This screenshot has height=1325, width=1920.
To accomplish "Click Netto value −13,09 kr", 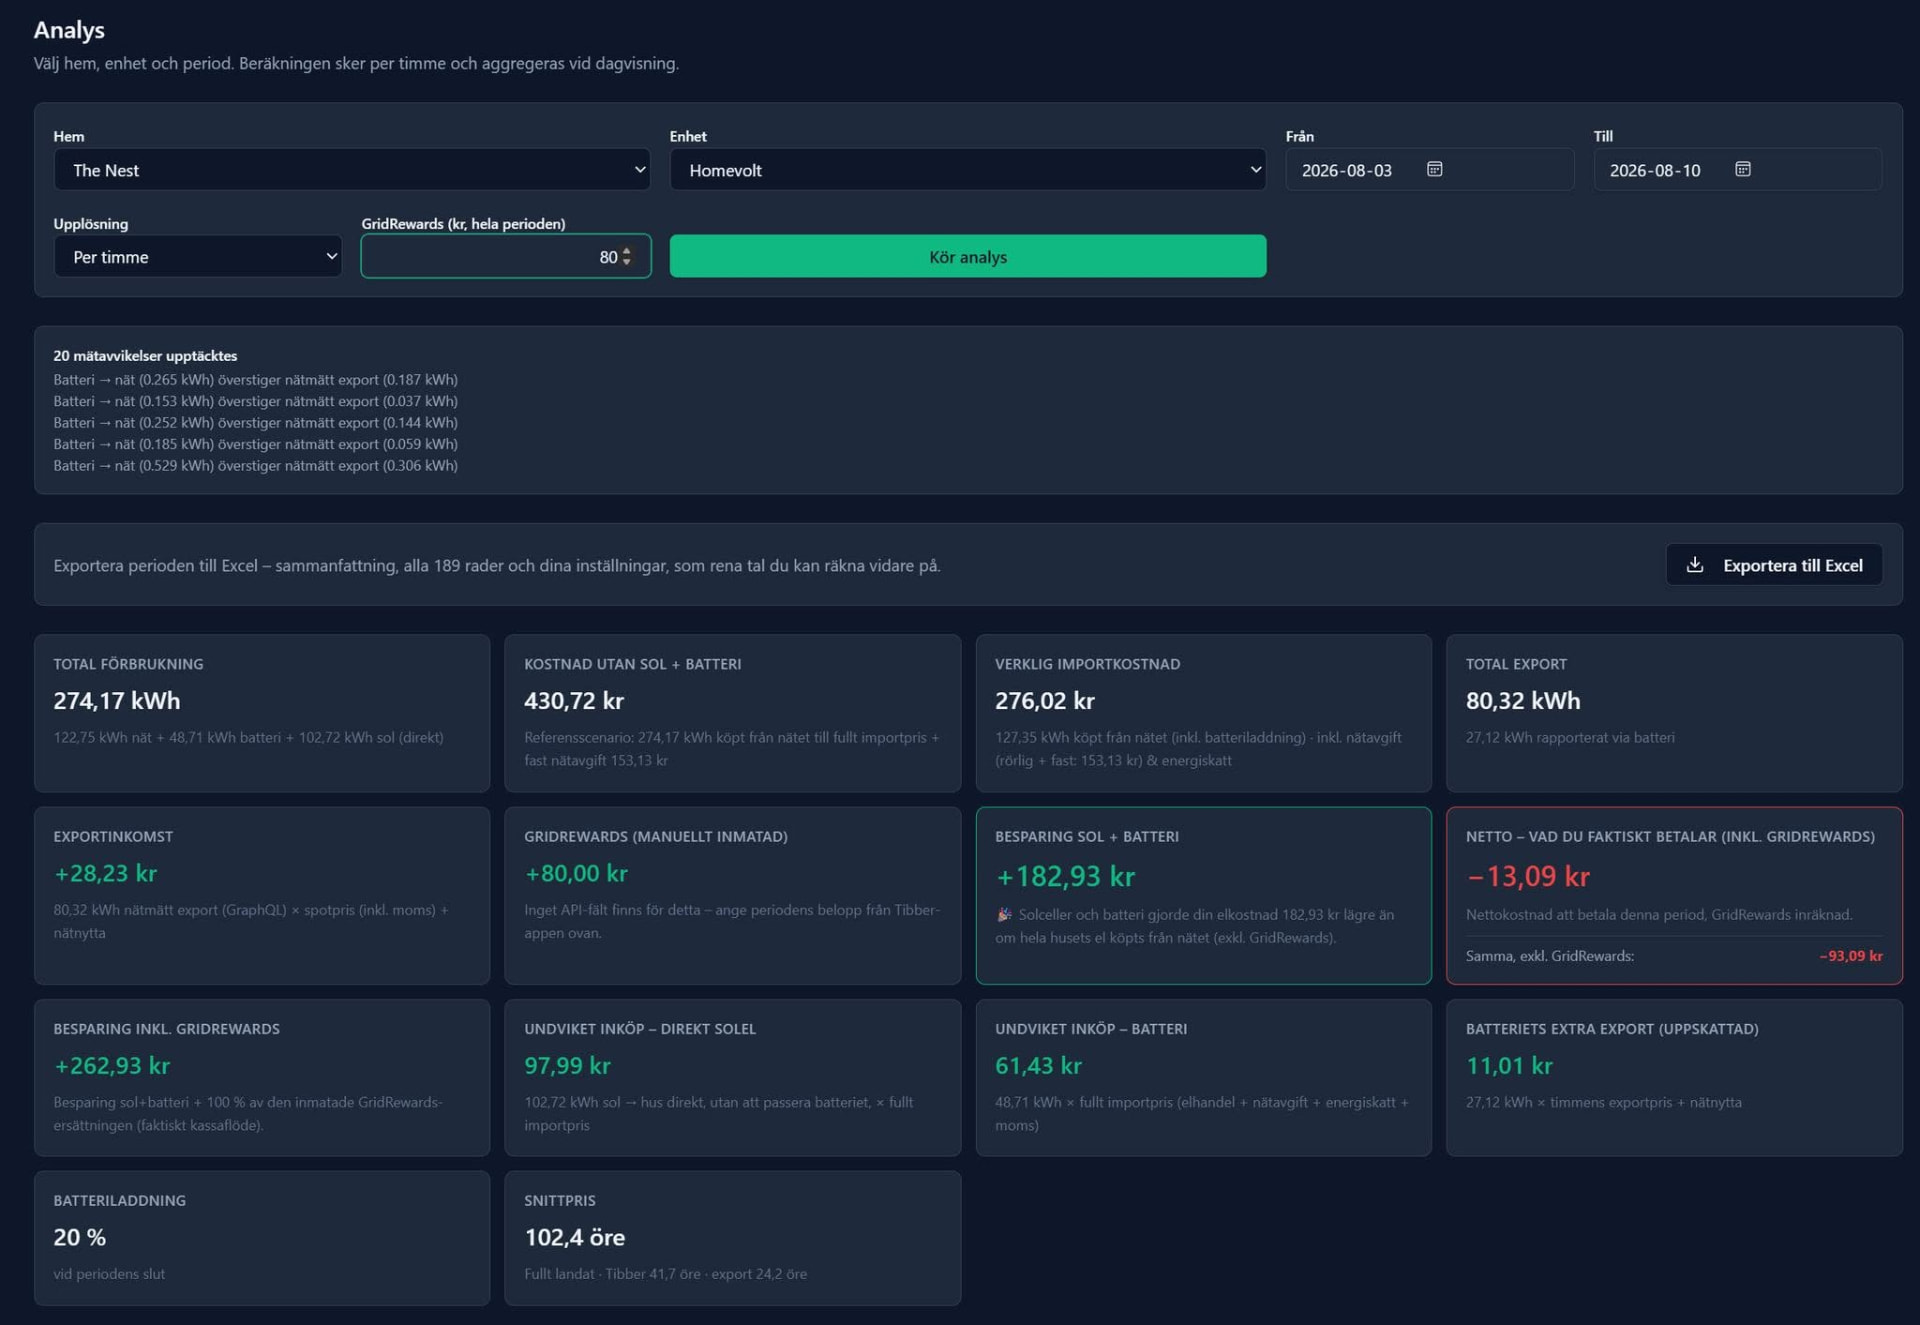I will (1528, 877).
